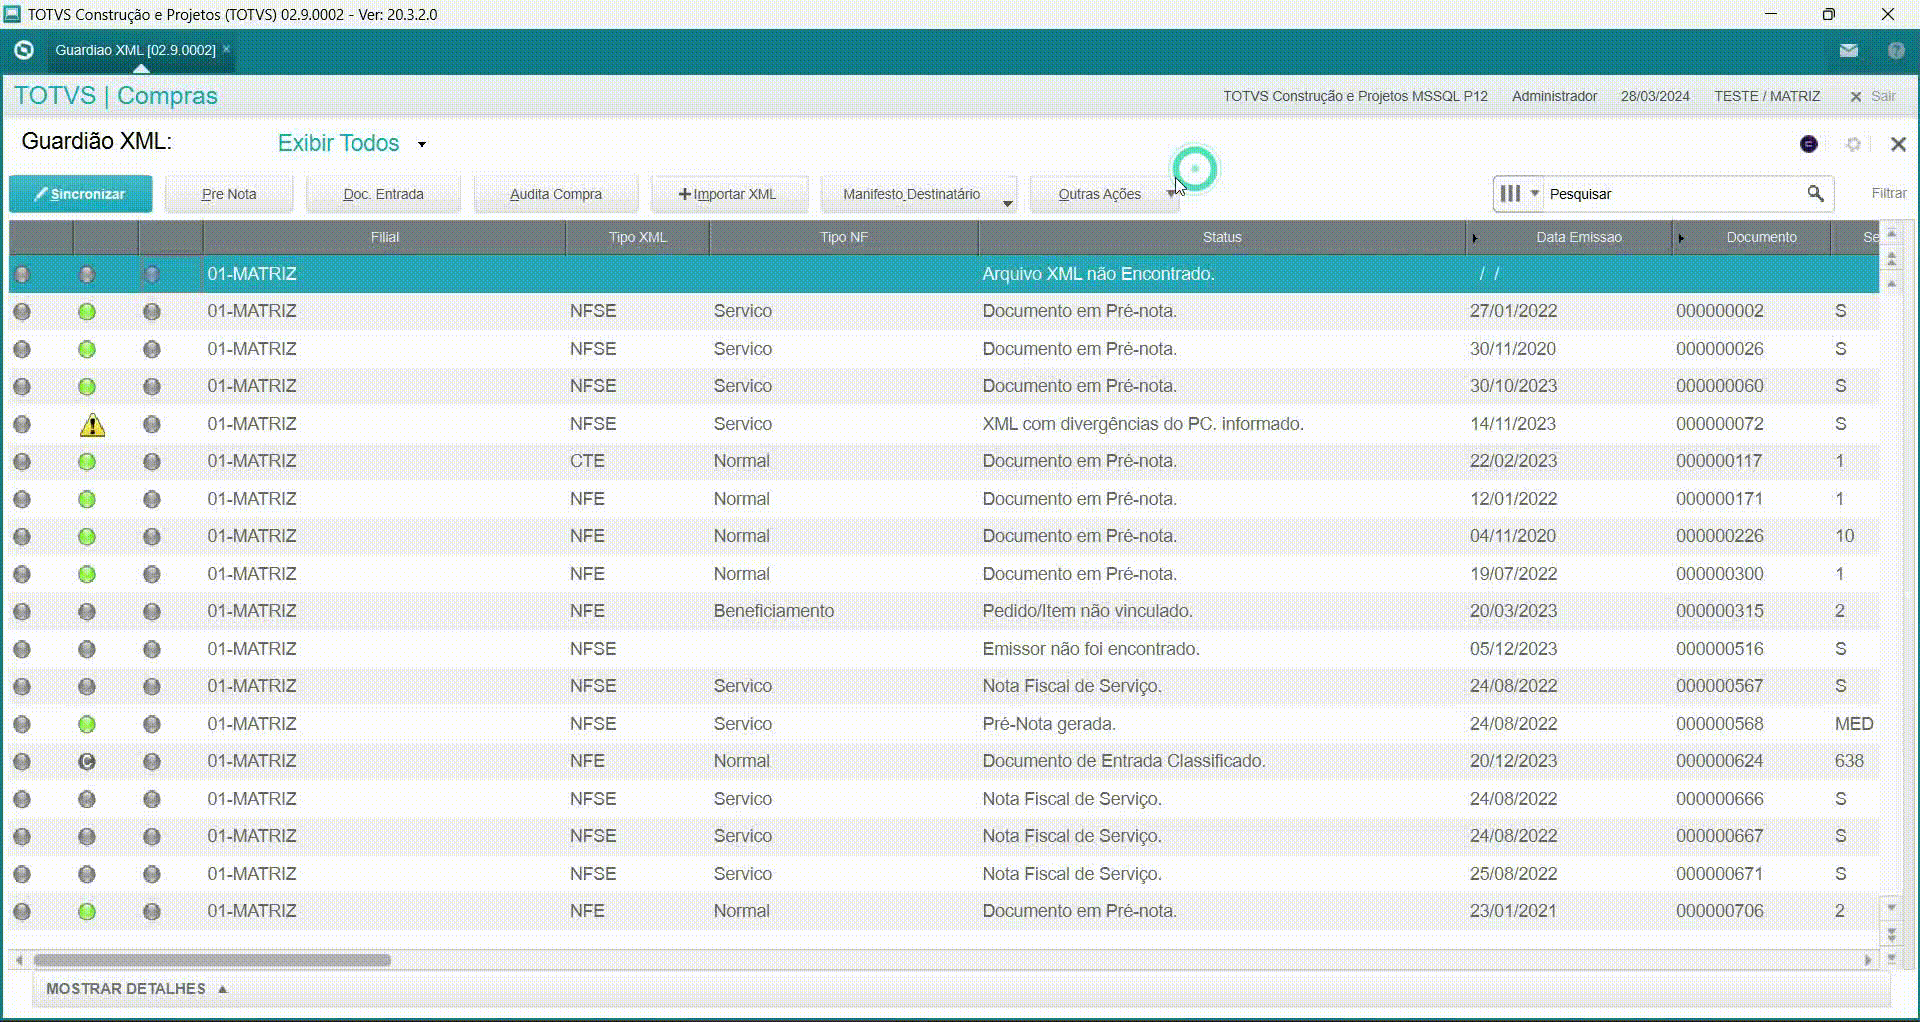
Task: Open the Outras Ações menu
Action: click(x=1100, y=194)
